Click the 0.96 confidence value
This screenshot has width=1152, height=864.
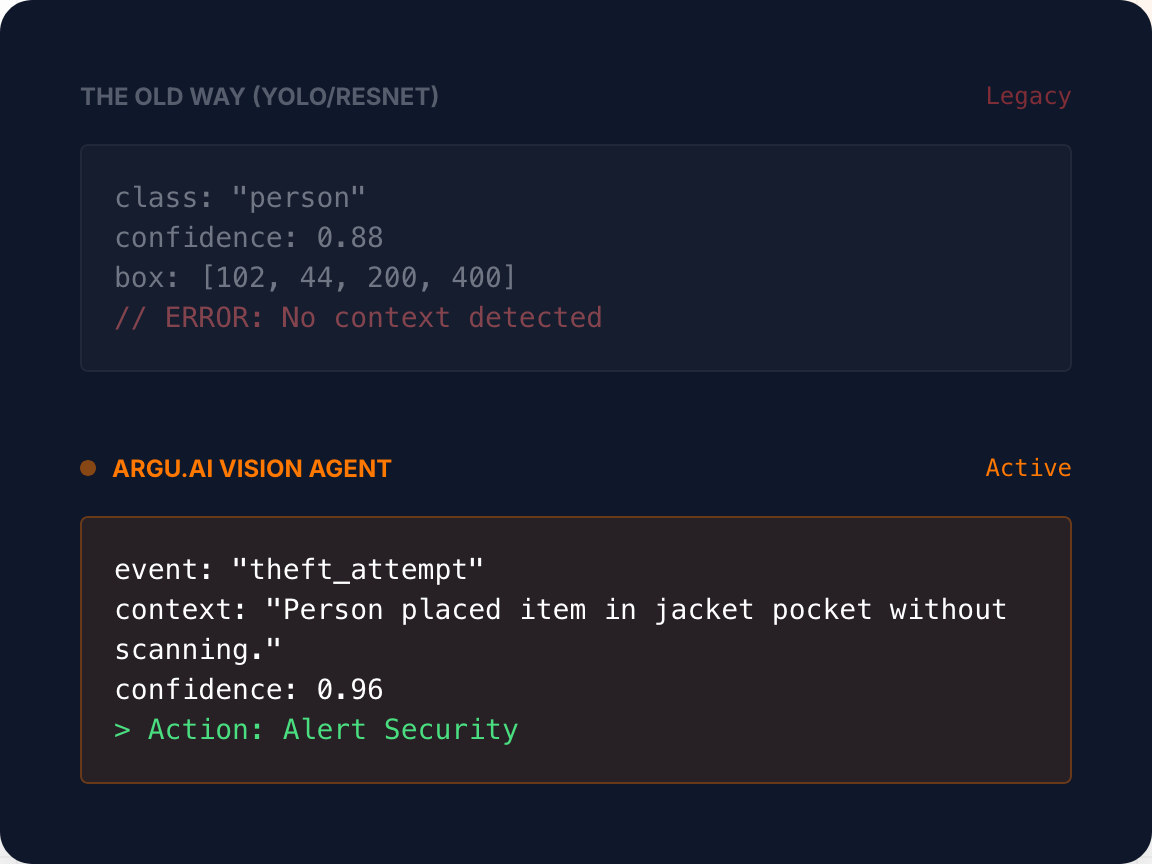coord(350,690)
